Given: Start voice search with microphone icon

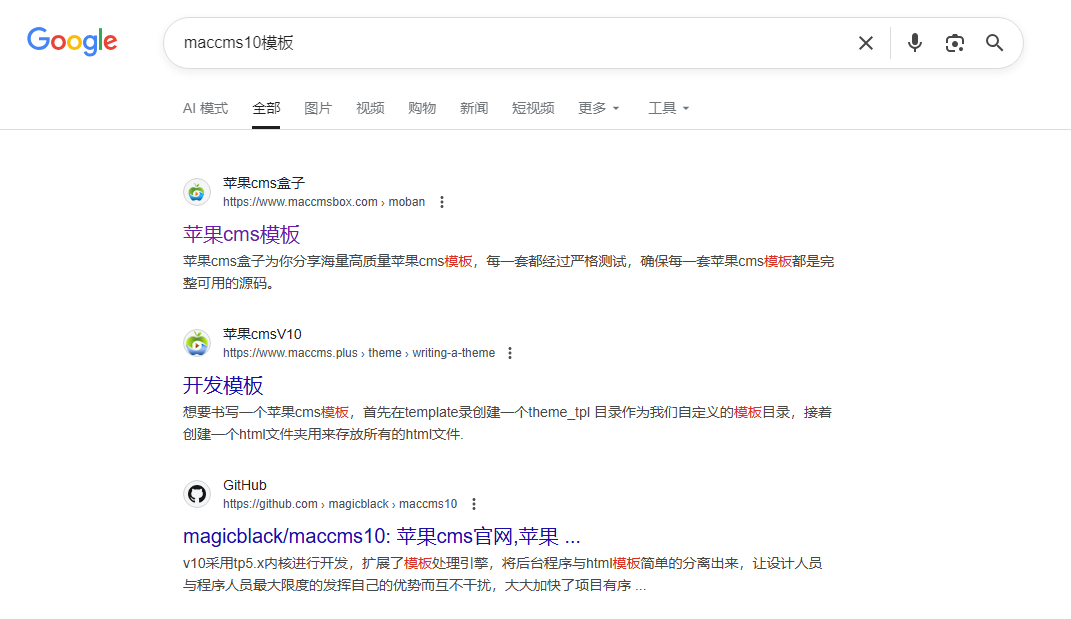Looking at the screenshot, I should [x=914, y=43].
